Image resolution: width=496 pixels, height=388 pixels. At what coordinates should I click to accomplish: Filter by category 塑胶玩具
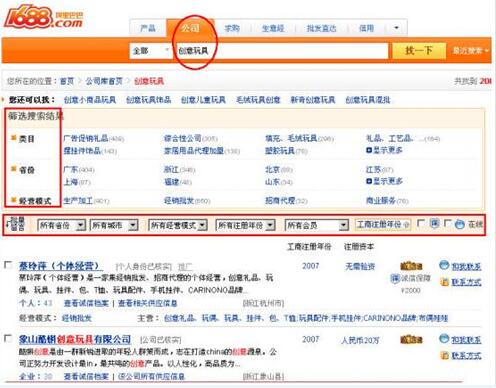point(280,151)
